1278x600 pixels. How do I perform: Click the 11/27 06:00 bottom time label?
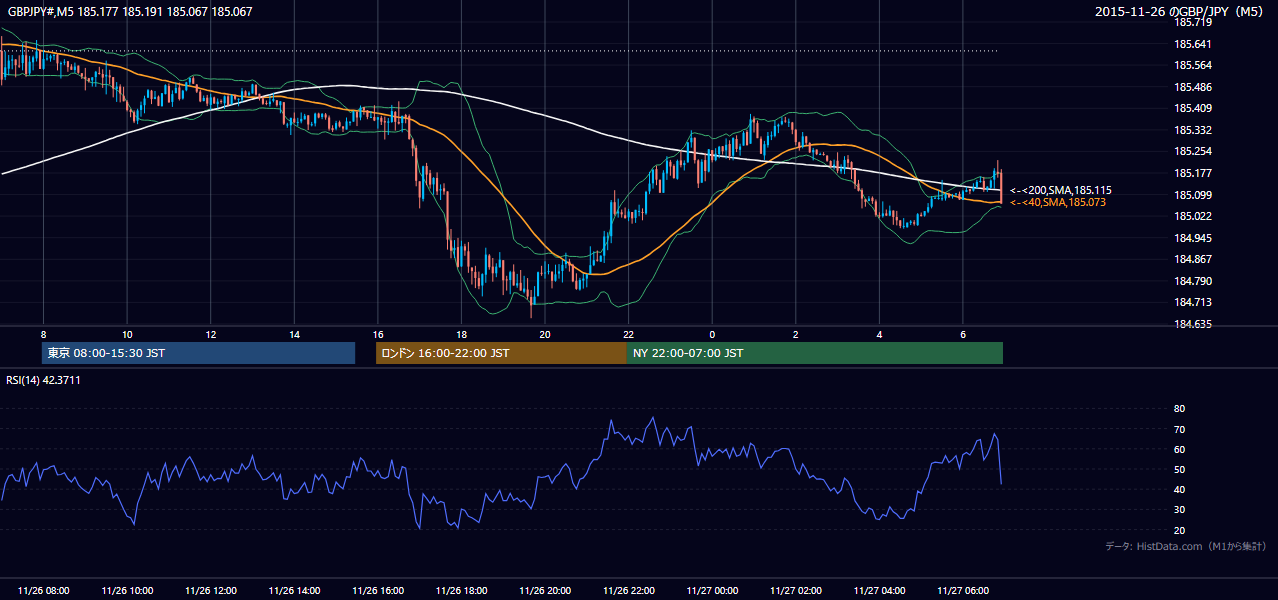pyautogui.click(x=962, y=591)
